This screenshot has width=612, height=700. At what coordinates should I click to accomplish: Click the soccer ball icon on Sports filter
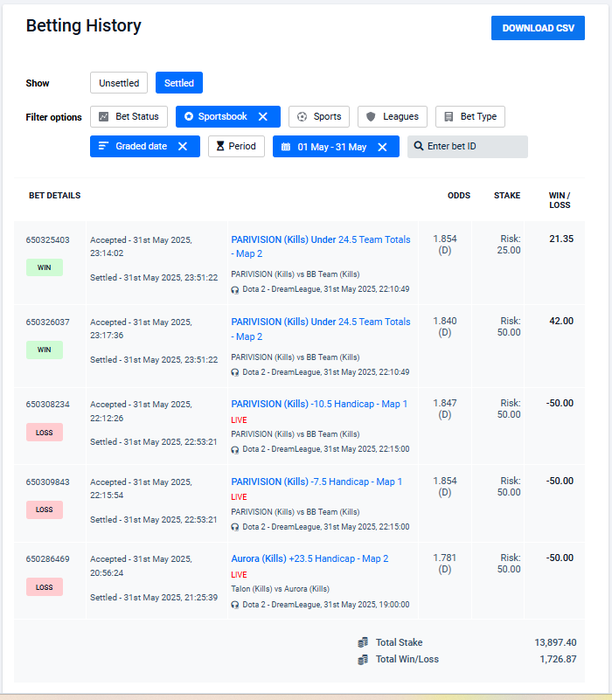(300, 117)
